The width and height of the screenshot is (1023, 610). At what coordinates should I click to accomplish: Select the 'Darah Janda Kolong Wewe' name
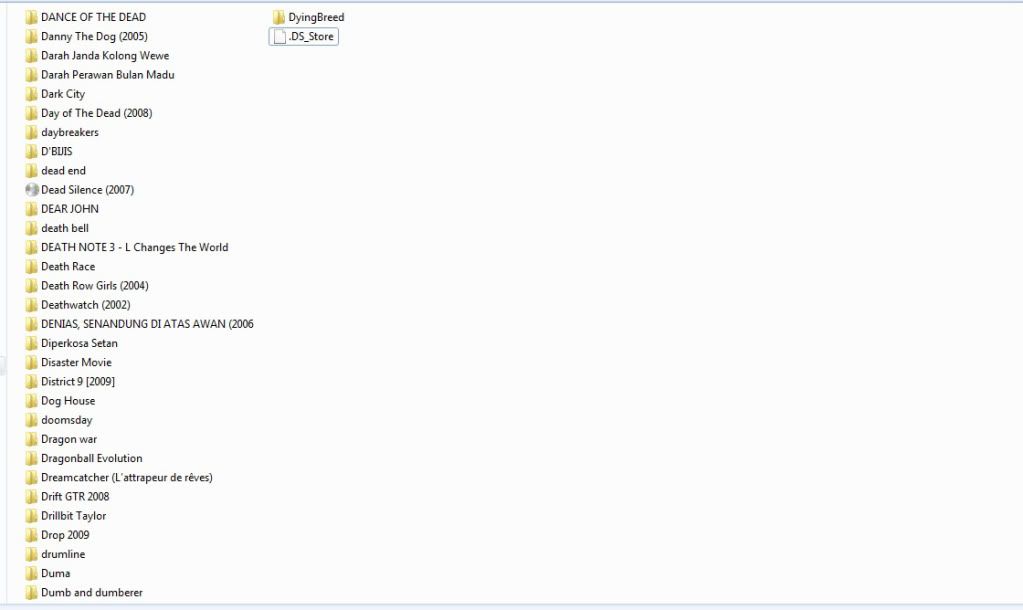point(105,55)
